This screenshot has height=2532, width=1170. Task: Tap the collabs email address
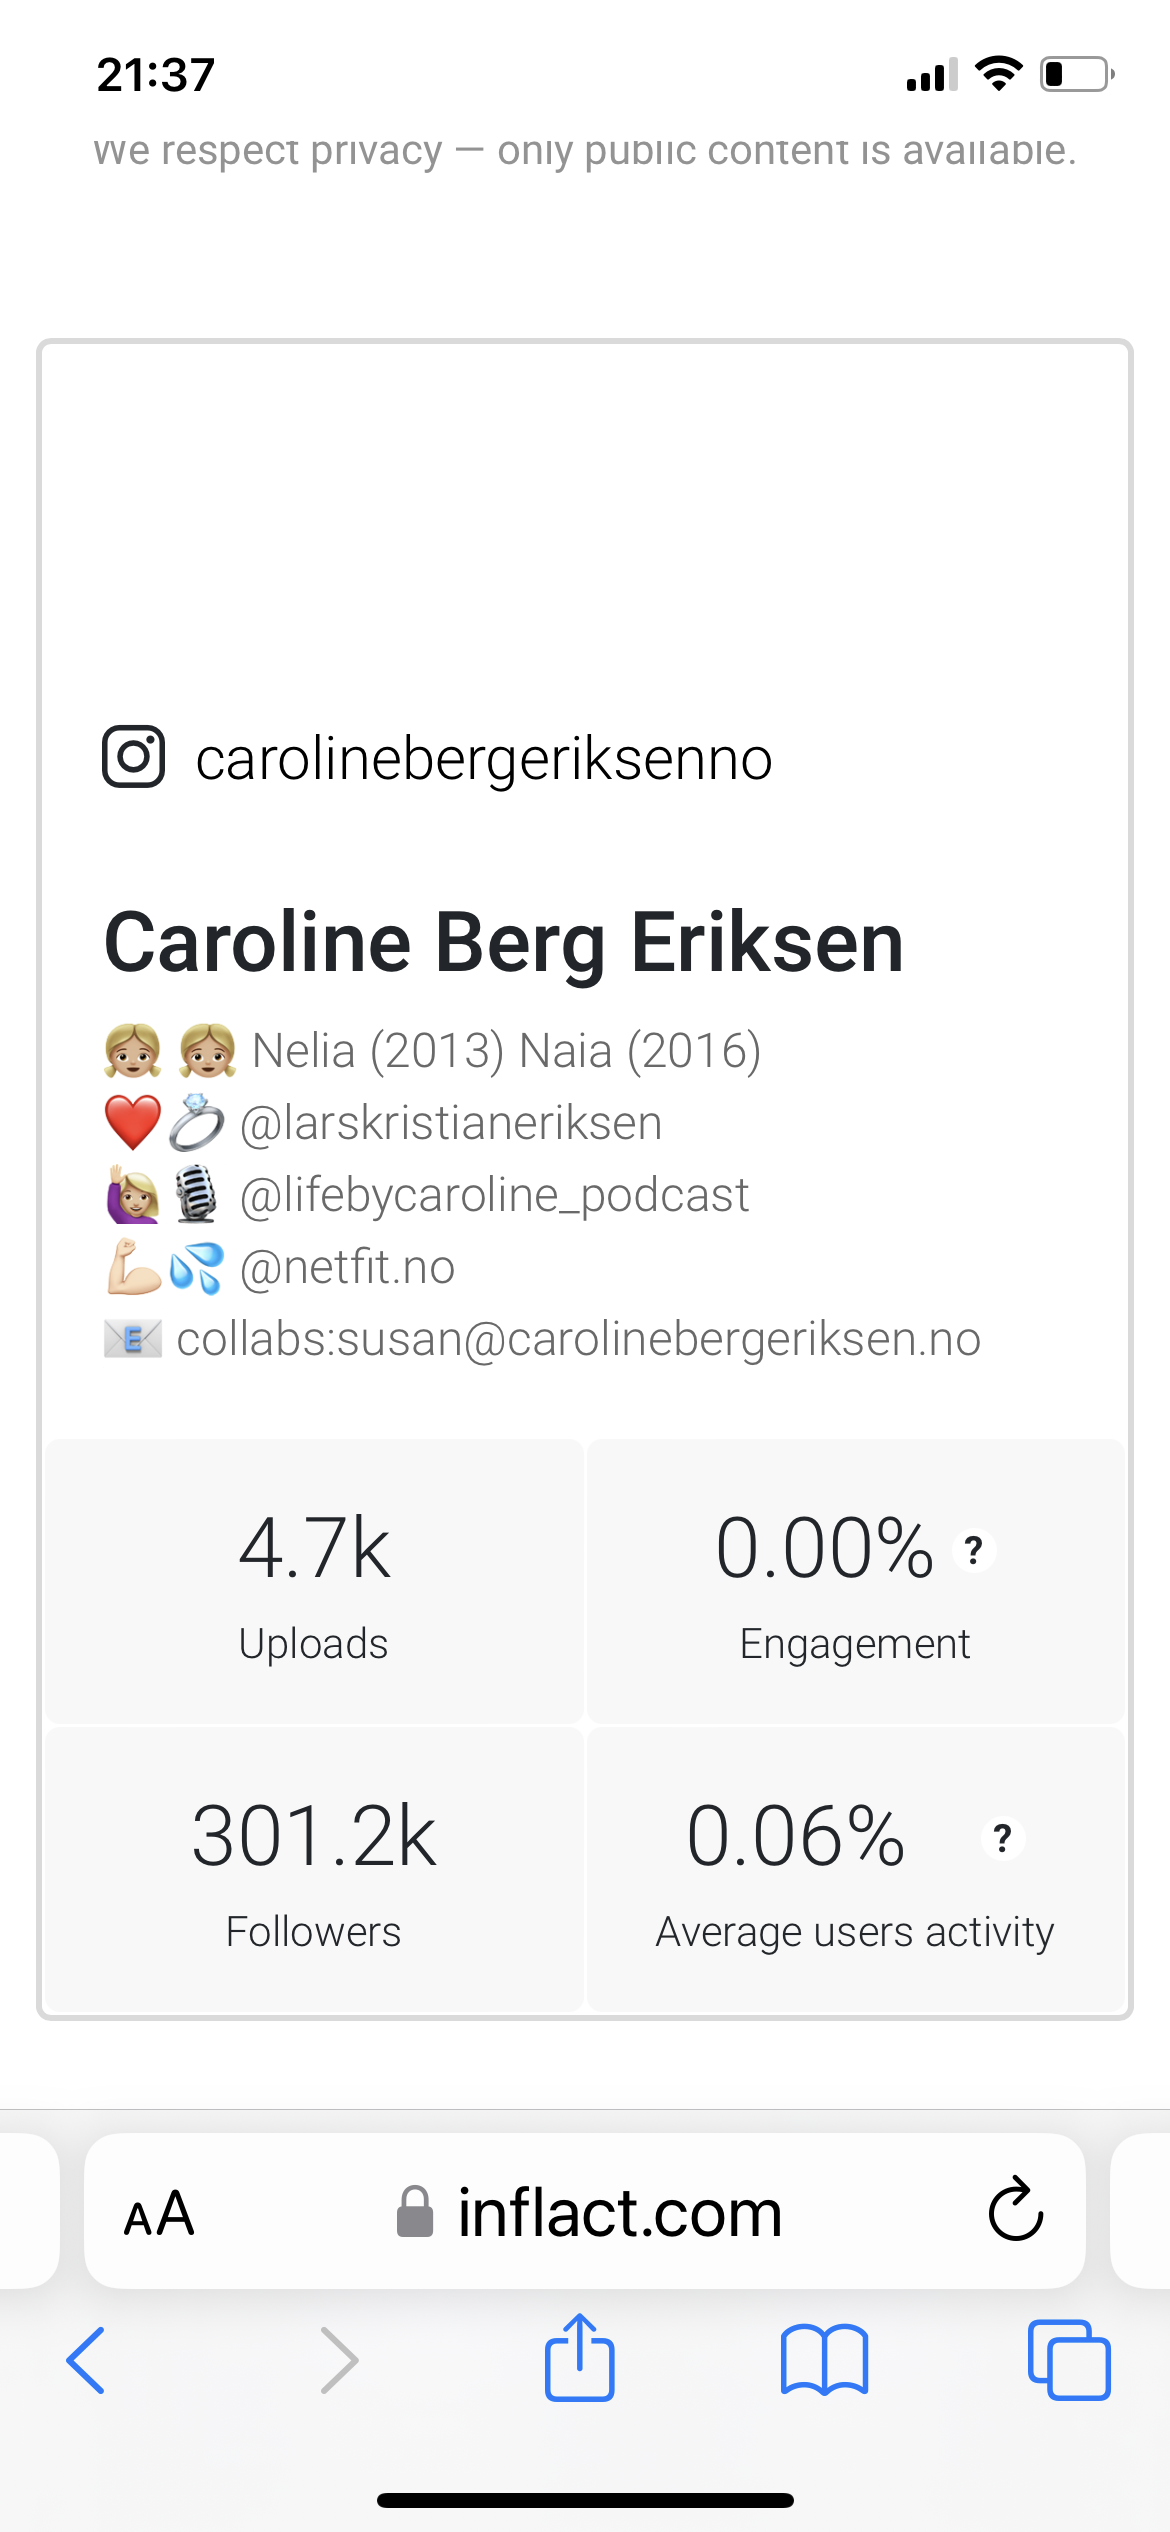[x=579, y=1340]
